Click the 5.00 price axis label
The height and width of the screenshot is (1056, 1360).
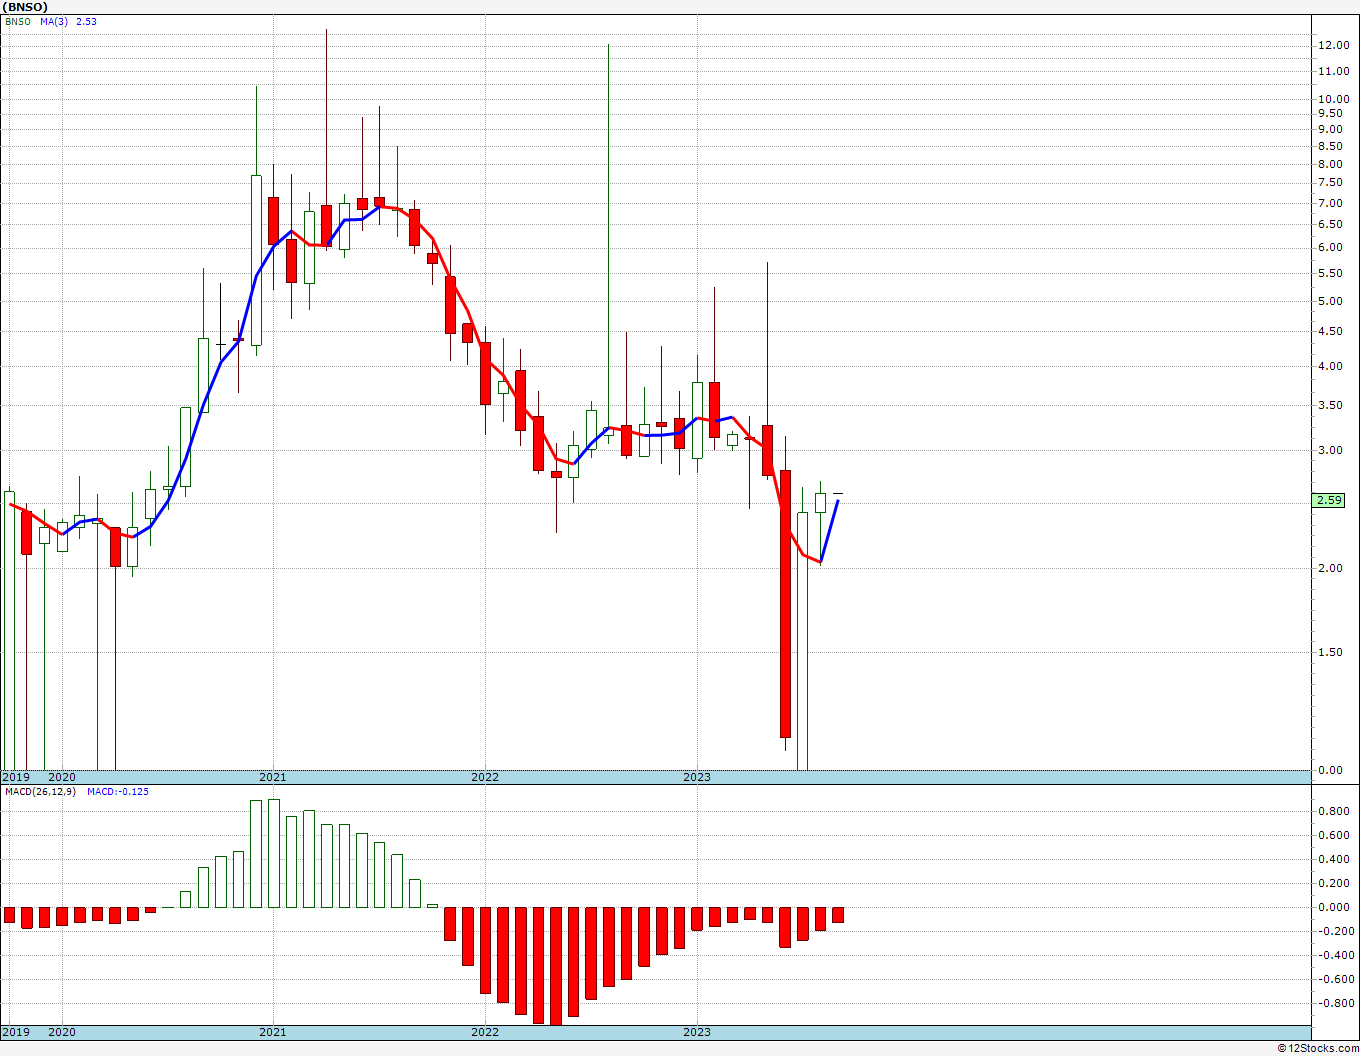click(1331, 302)
